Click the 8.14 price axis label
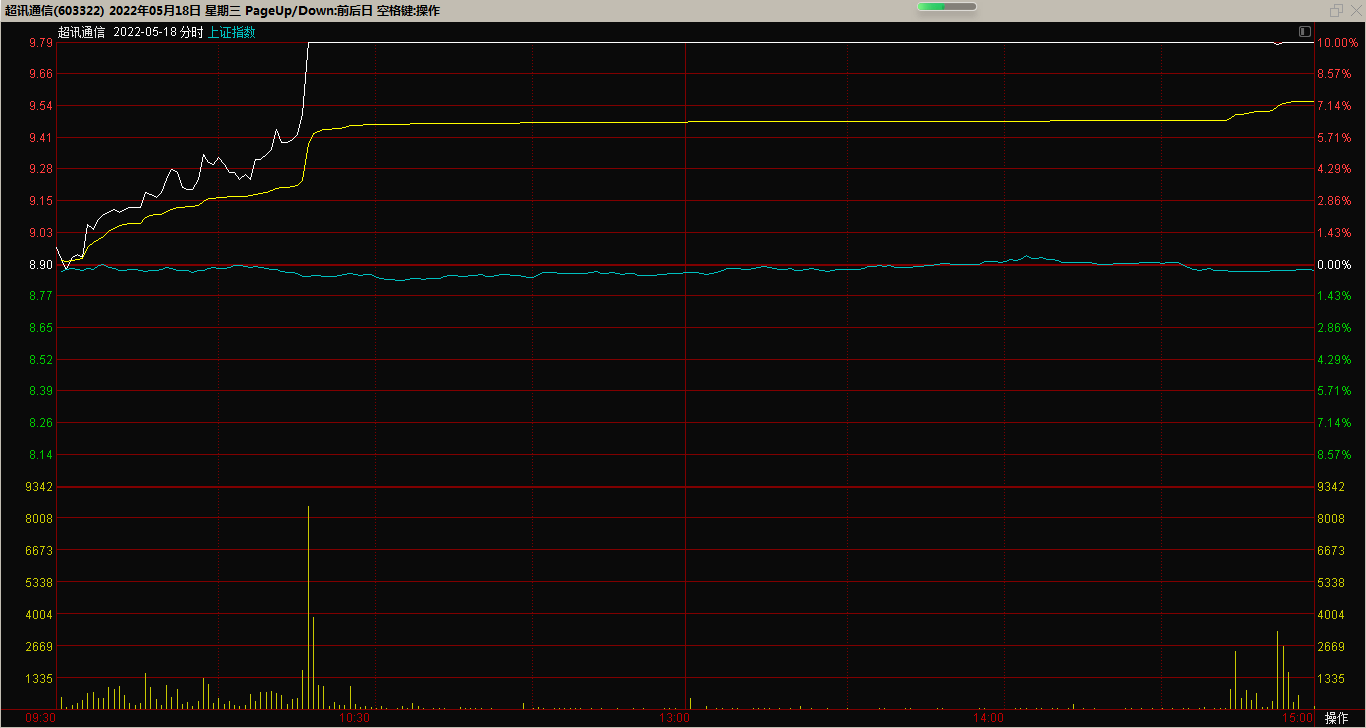Image resolution: width=1366 pixels, height=728 pixels. click(41, 455)
